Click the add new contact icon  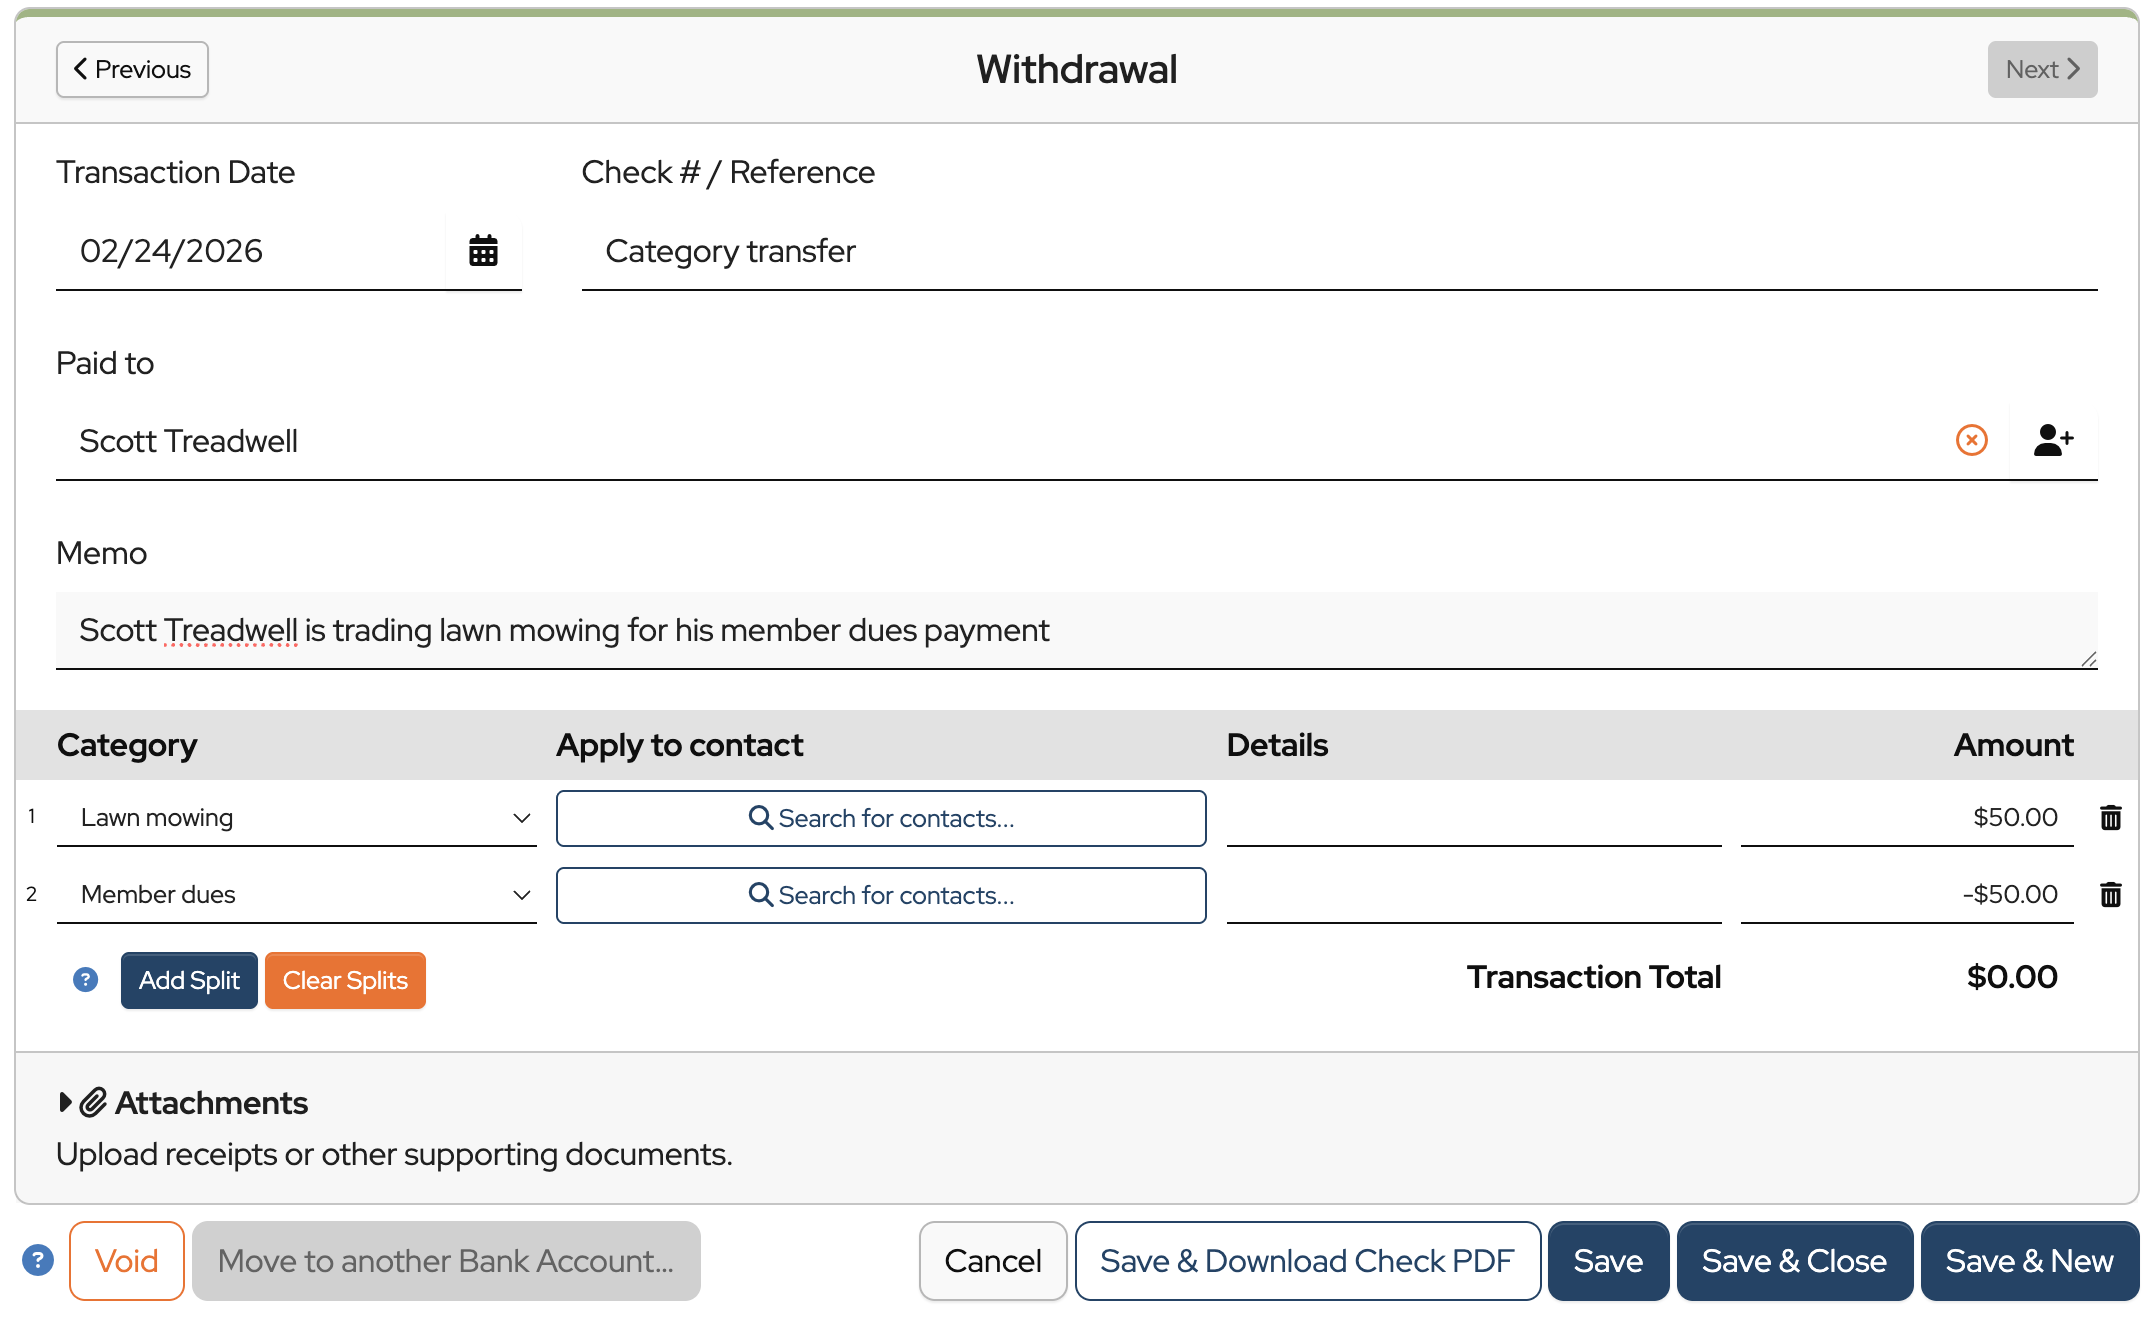pyautogui.click(x=2053, y=440)
